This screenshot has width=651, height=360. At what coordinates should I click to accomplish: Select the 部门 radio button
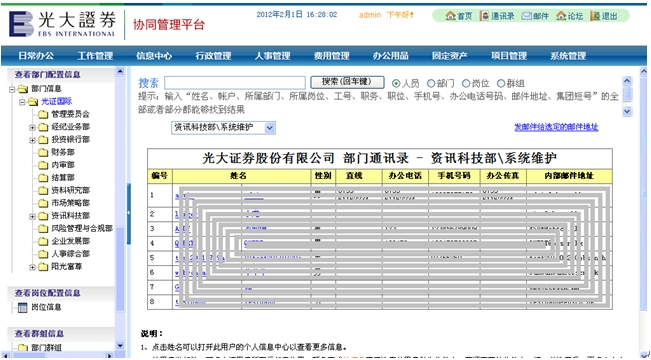click(x=431, y=83)
